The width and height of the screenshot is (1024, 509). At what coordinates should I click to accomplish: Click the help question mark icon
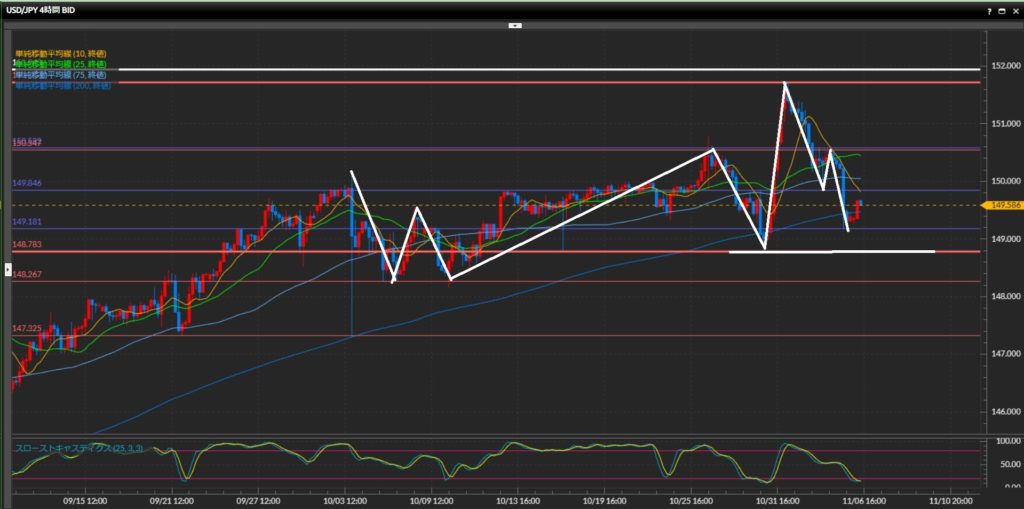(x=988, y=9)
